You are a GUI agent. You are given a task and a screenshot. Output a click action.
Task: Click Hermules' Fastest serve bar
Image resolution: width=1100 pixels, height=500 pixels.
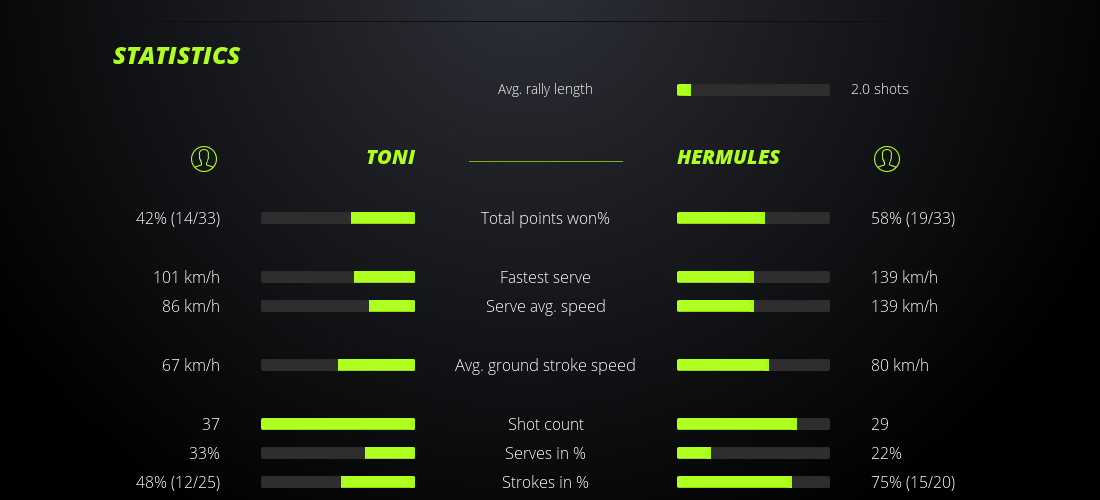coord(753,277)
